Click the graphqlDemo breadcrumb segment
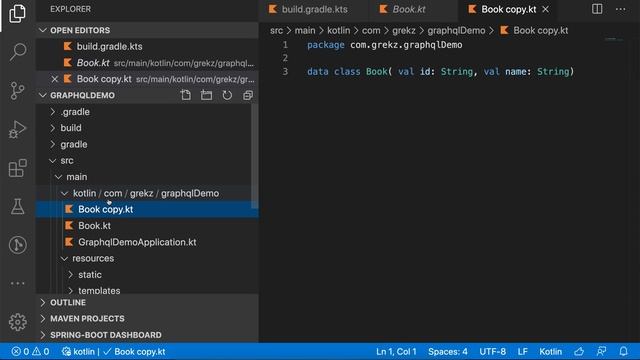 (x=456, y=31)
